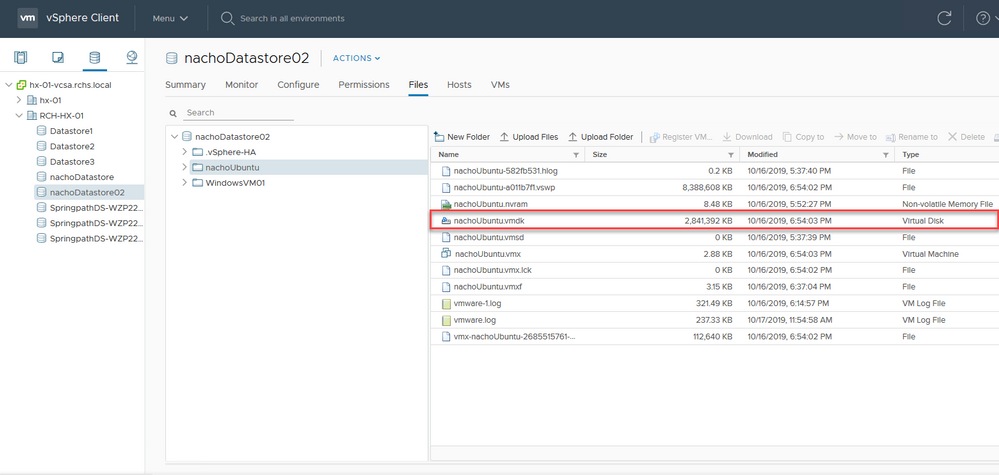Viewport: 999px width, 475px height.
Task: Open the Menu dropdown in header
Action: pos(169,18)
